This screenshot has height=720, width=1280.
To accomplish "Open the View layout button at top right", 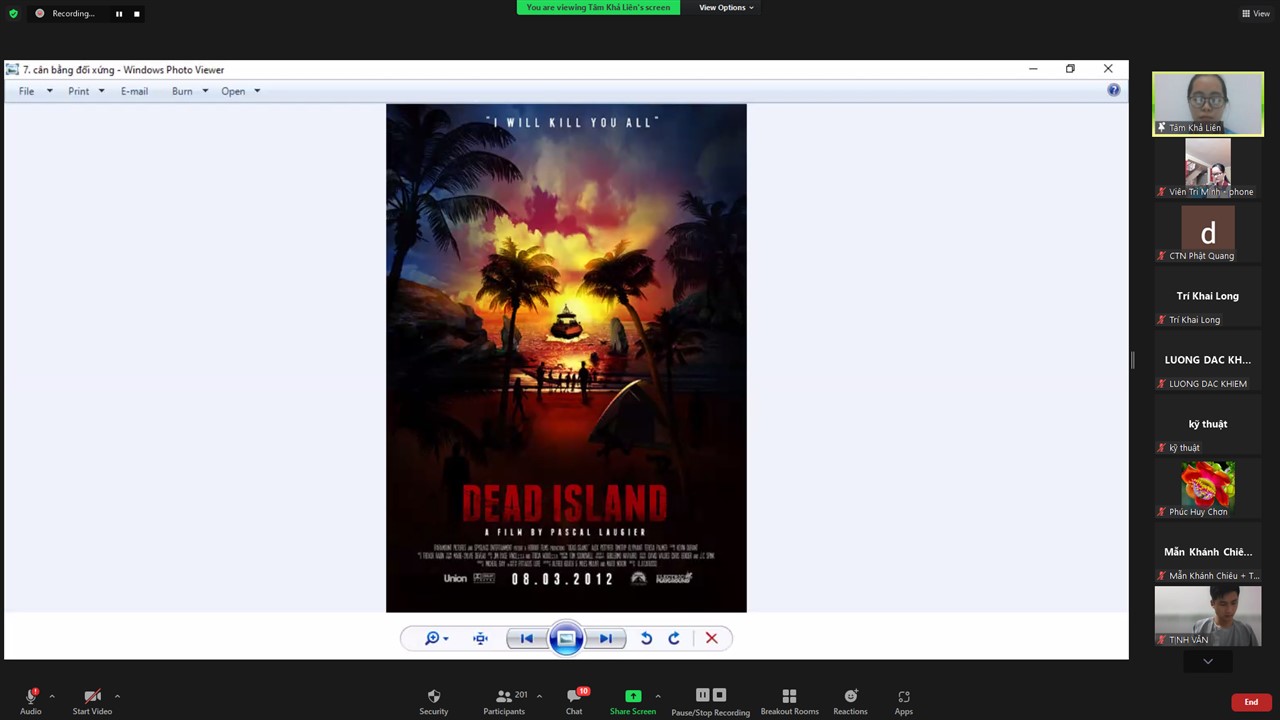I will [1255, 14].
